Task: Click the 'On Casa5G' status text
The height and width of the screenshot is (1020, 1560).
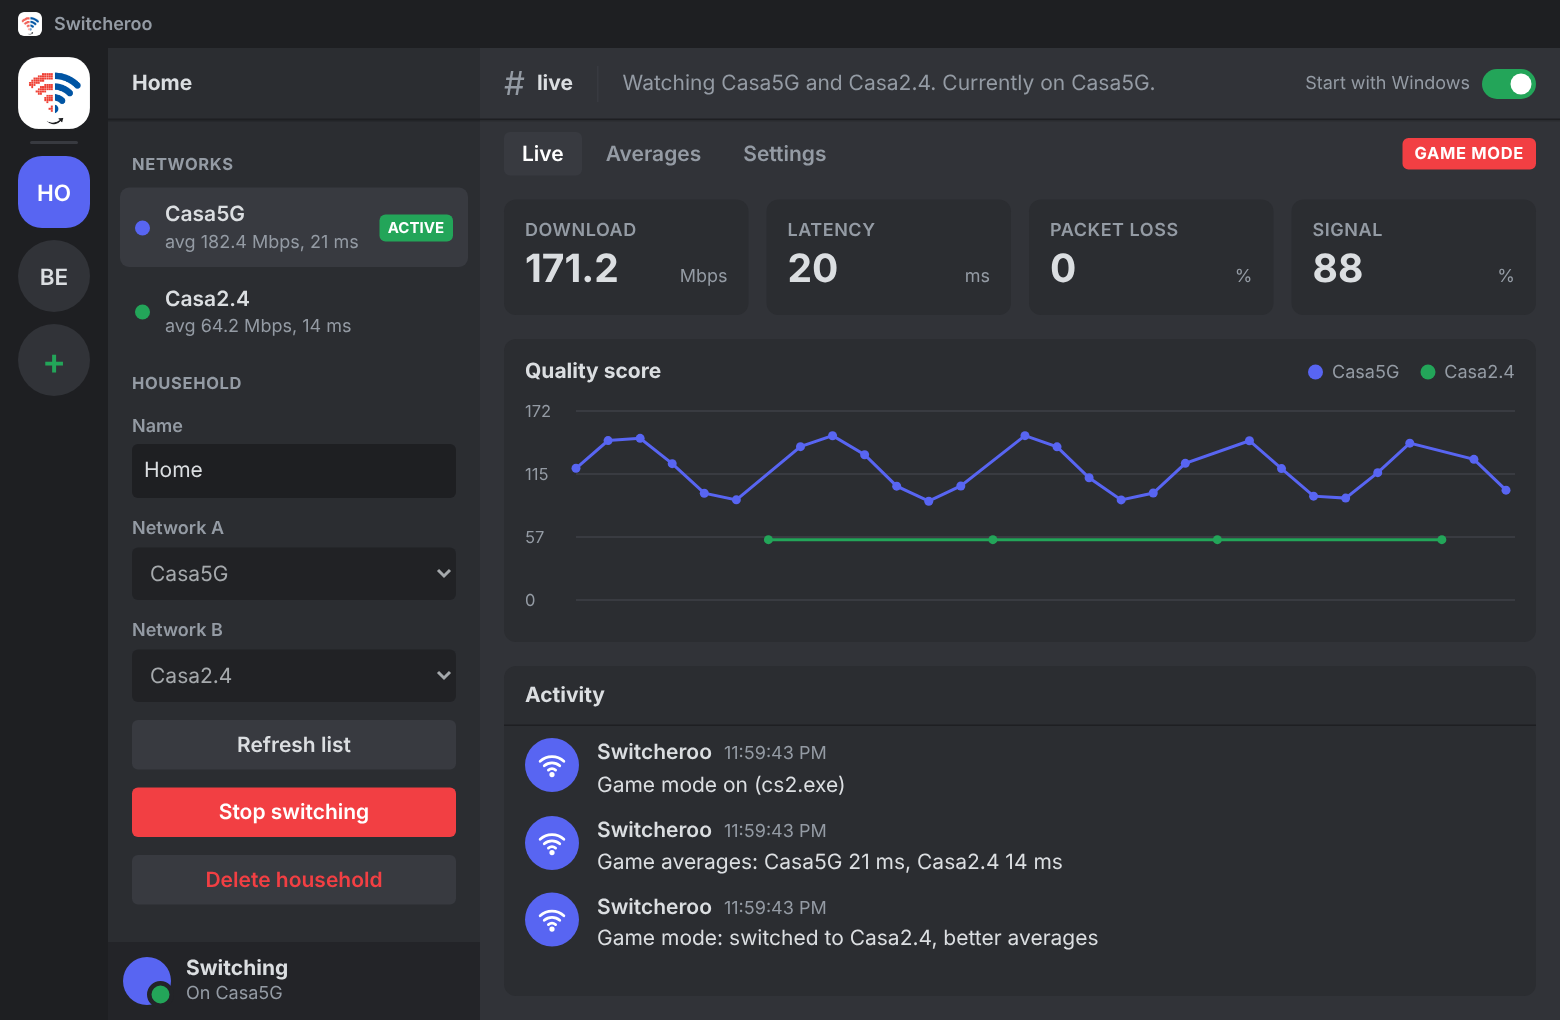Action: pos(234,993)
